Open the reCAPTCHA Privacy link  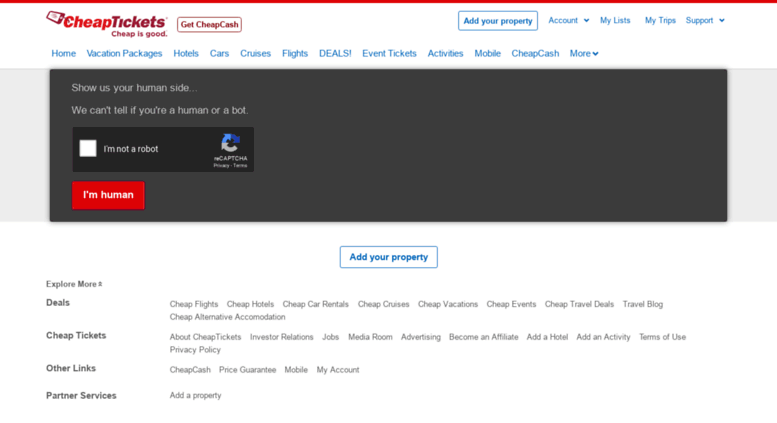[220, 166]
